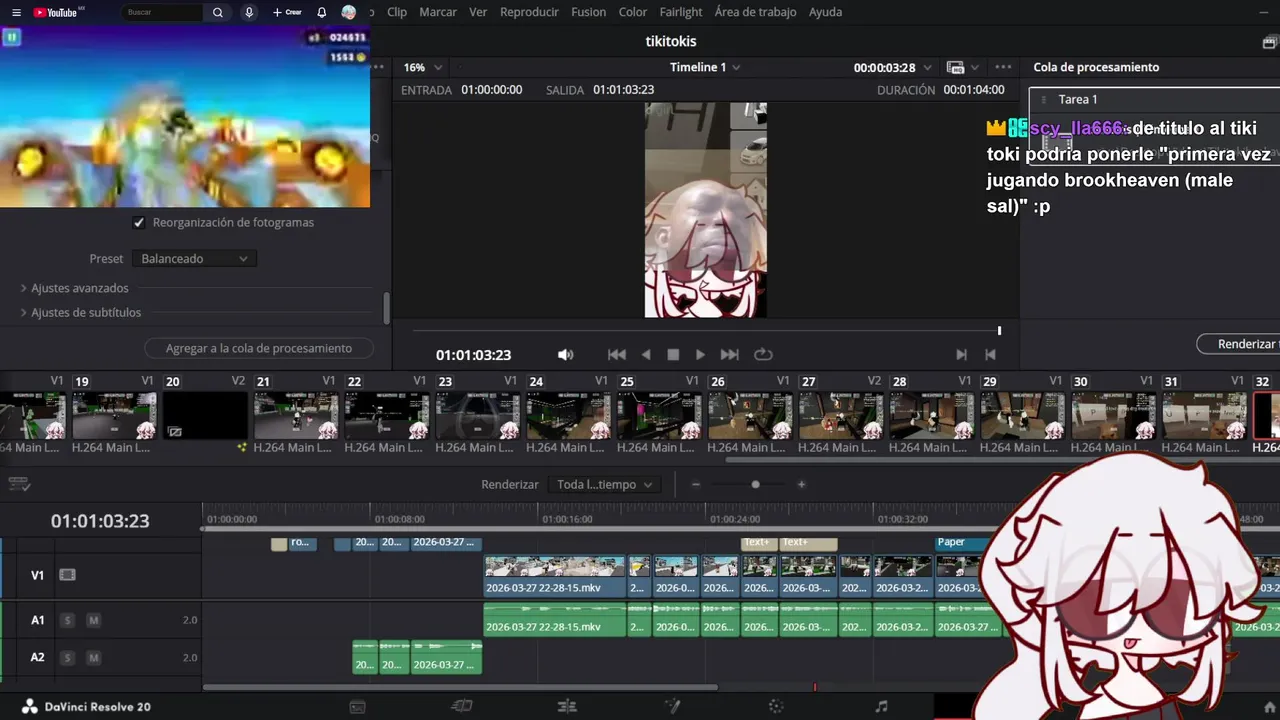
Task: Open the Edit page icon
Action: (x=567, y=706)
